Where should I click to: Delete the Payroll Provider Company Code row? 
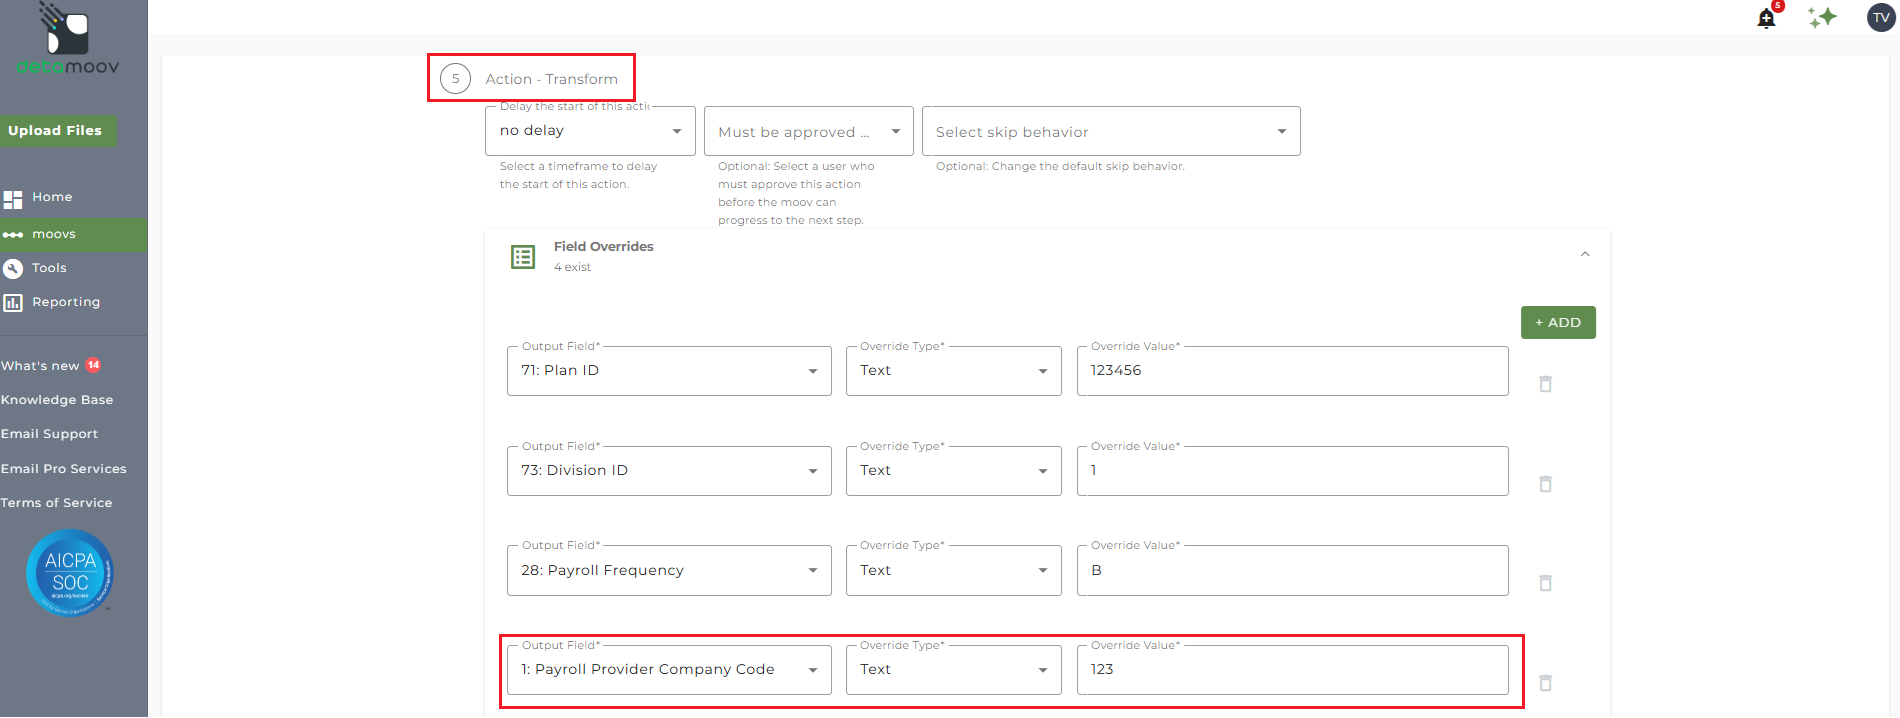[x=1545, y=683]
